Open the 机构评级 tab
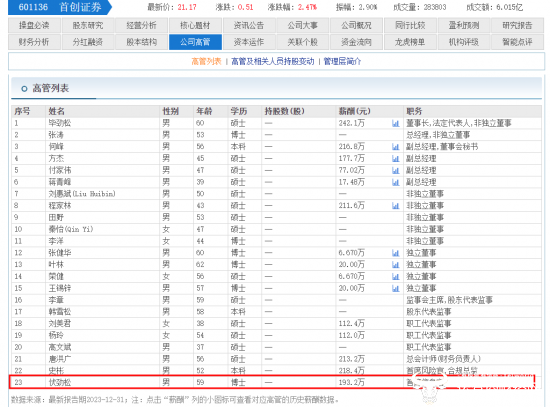Screen dimensions: 550x407 click(x=463, y=42)
